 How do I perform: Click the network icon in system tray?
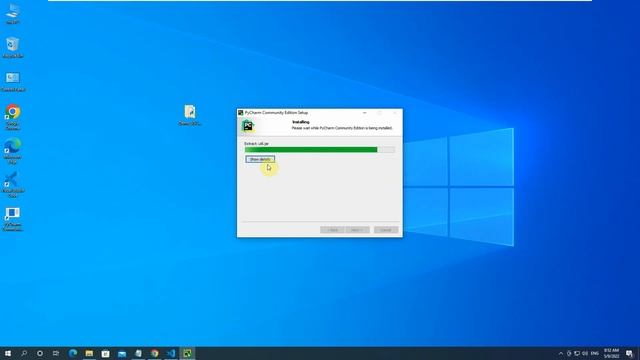[577, 353]
